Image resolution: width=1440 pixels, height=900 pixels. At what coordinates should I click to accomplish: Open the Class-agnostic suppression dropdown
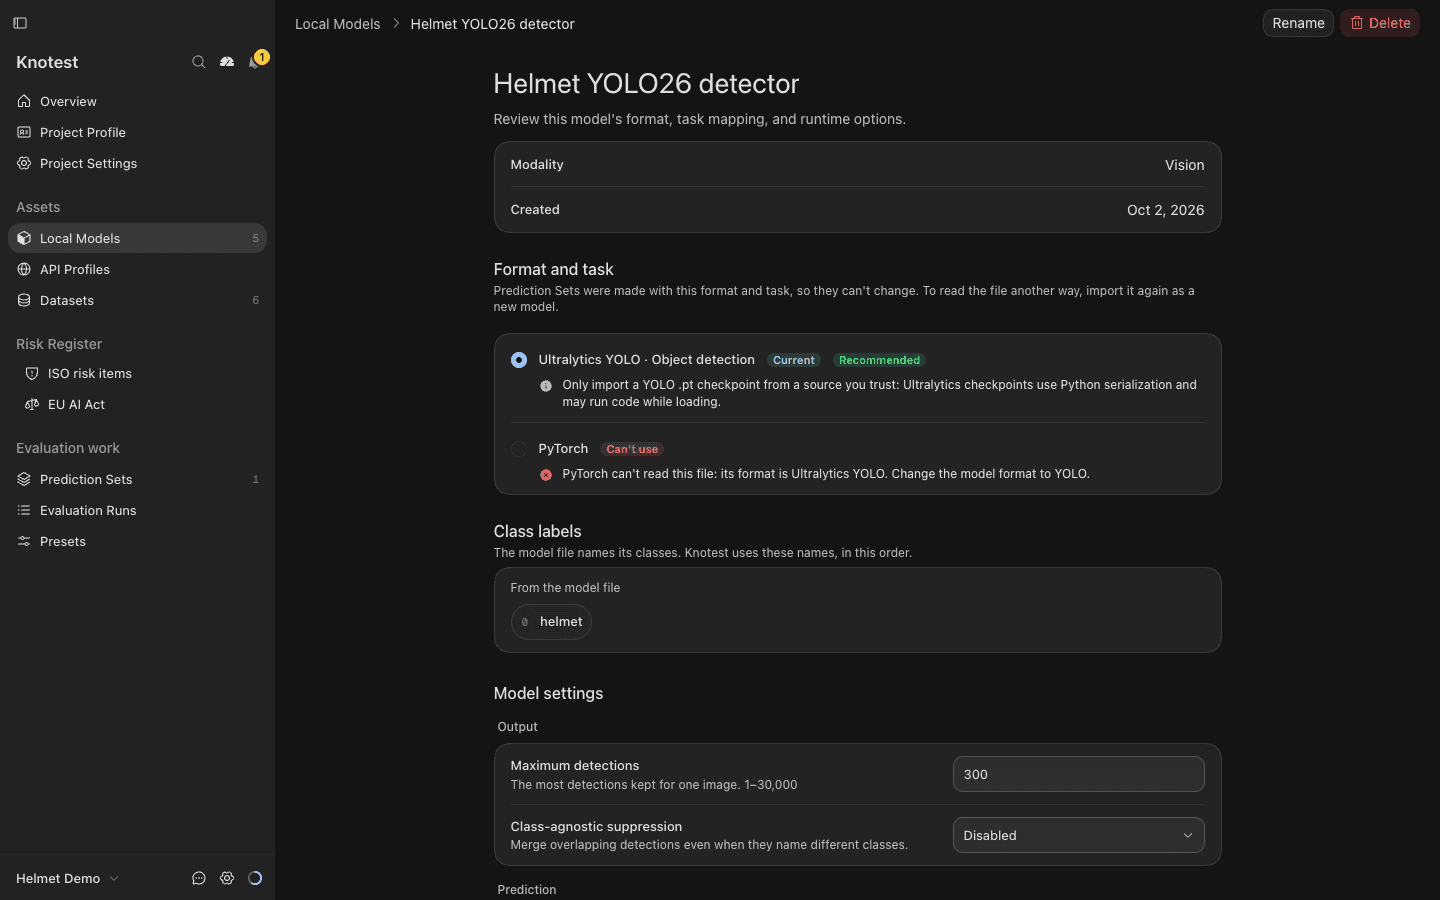click(1078, 835)
